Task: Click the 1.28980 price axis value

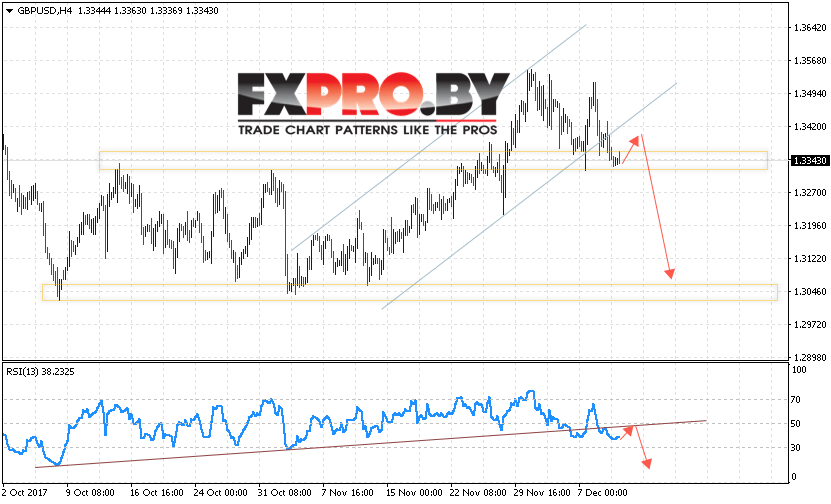Action: 810,357
